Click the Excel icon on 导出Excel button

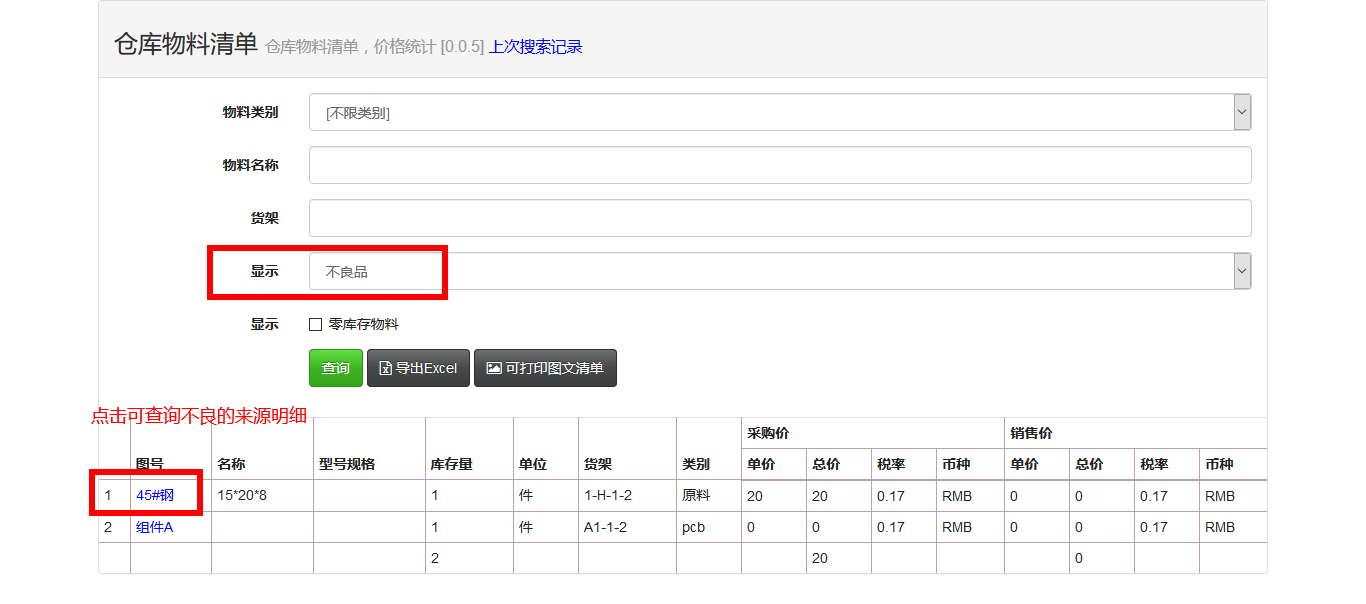pyautogui.click(x=385, y=368)
